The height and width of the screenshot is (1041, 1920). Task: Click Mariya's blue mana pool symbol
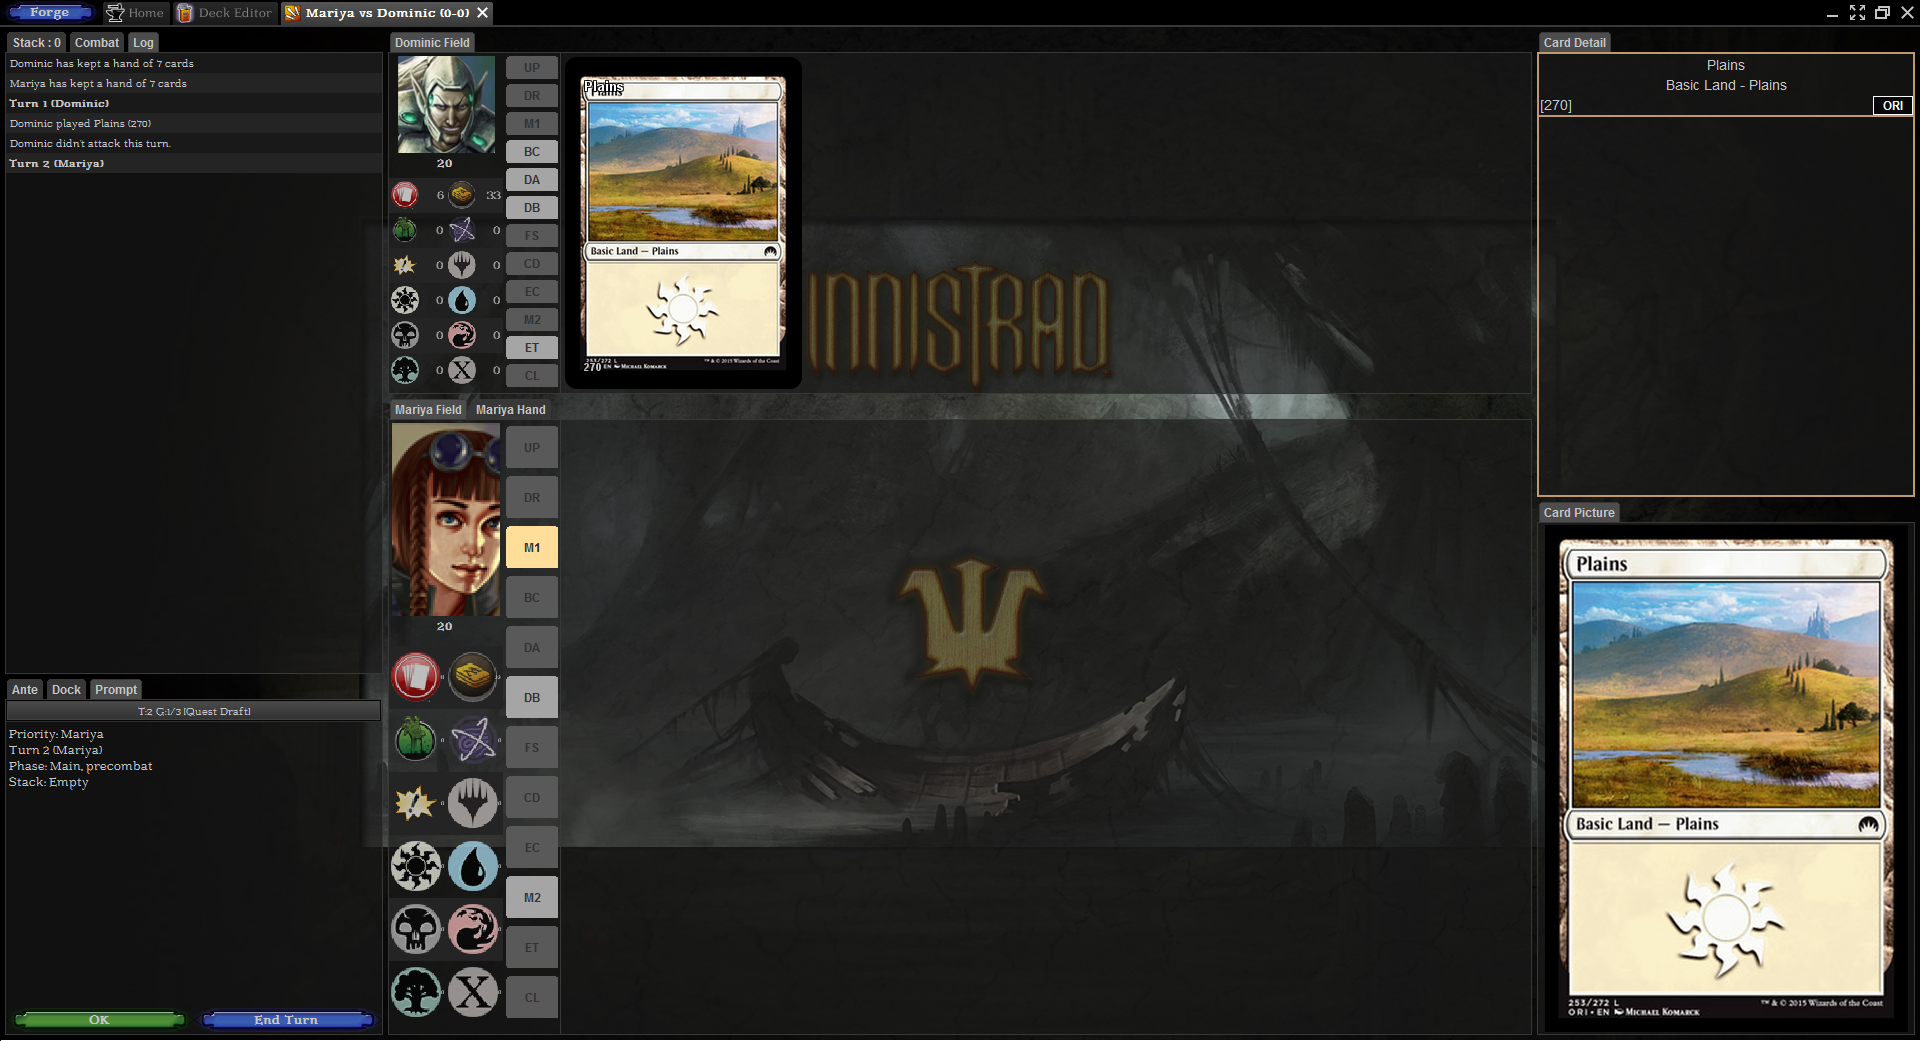(472, 866)
